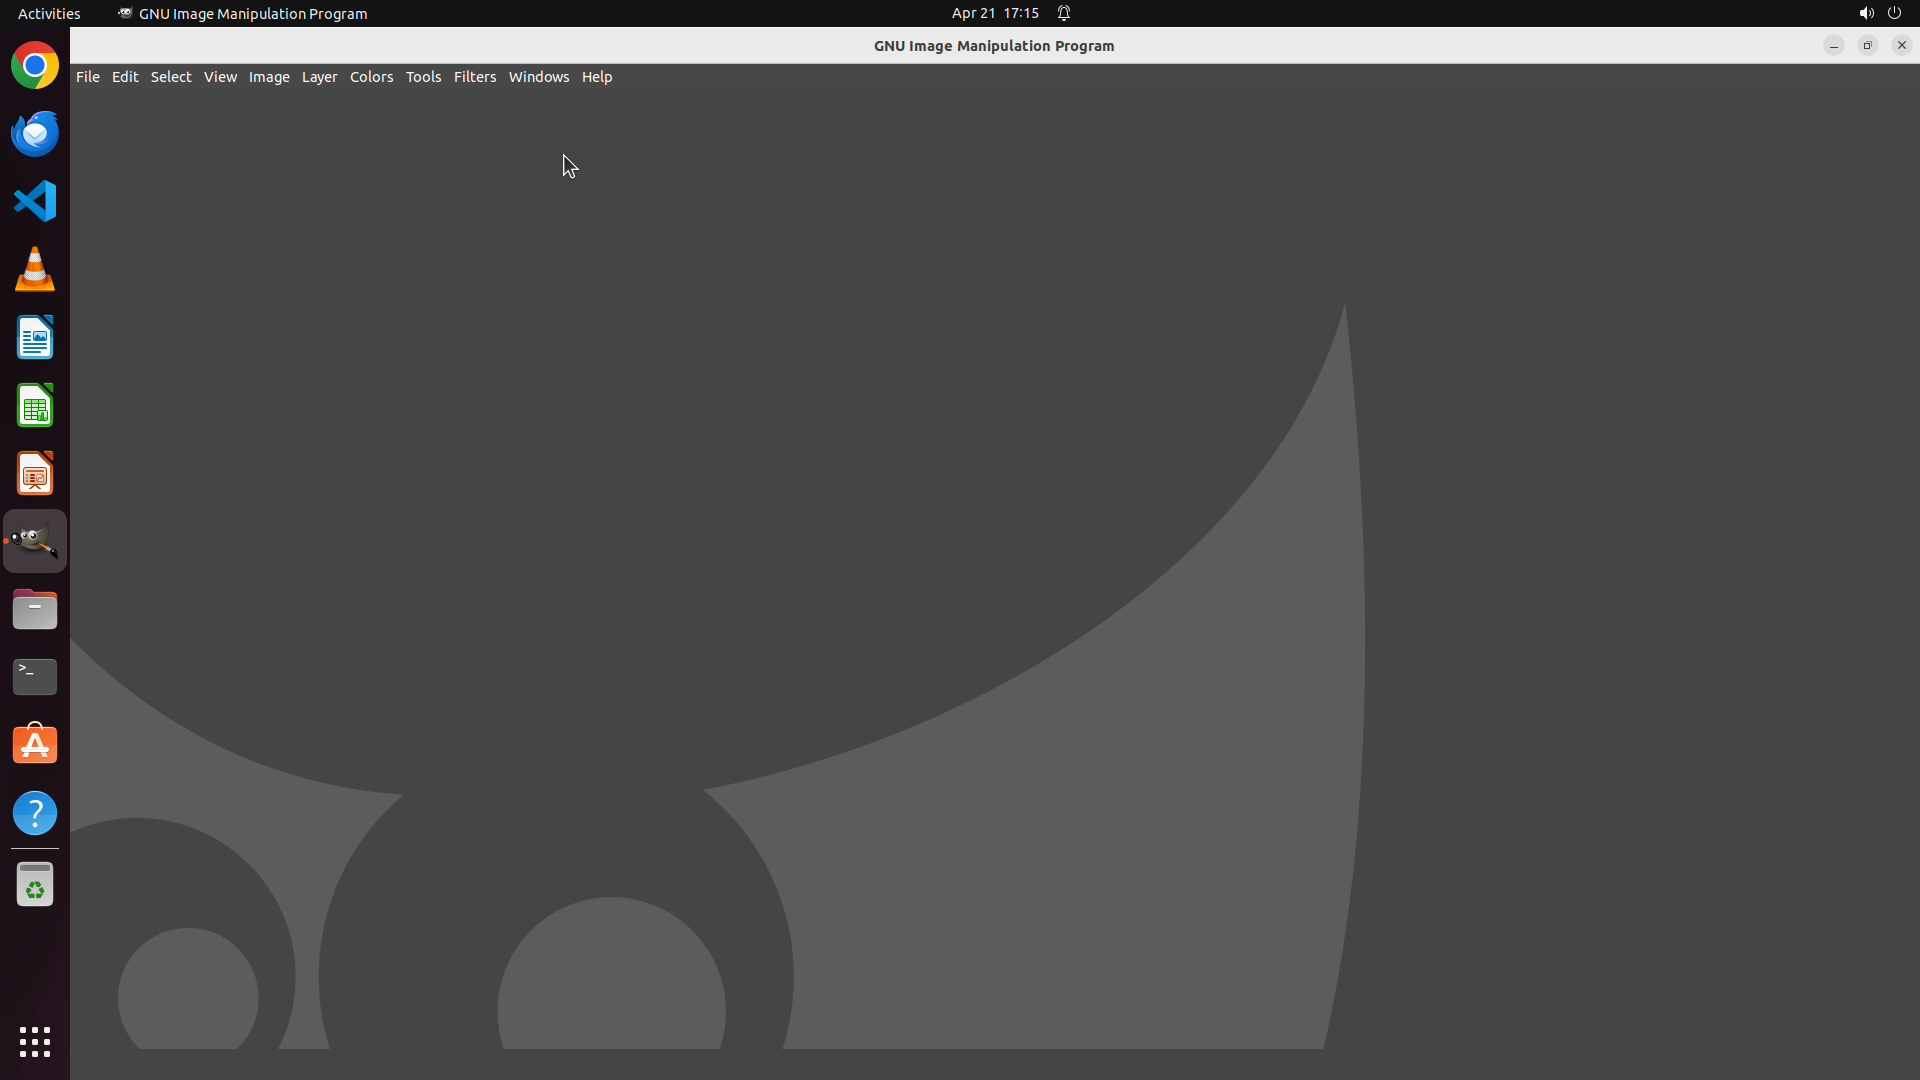Open the File menu
The width and height of the screenshot is (1920, 1080).
coord(88,77)
